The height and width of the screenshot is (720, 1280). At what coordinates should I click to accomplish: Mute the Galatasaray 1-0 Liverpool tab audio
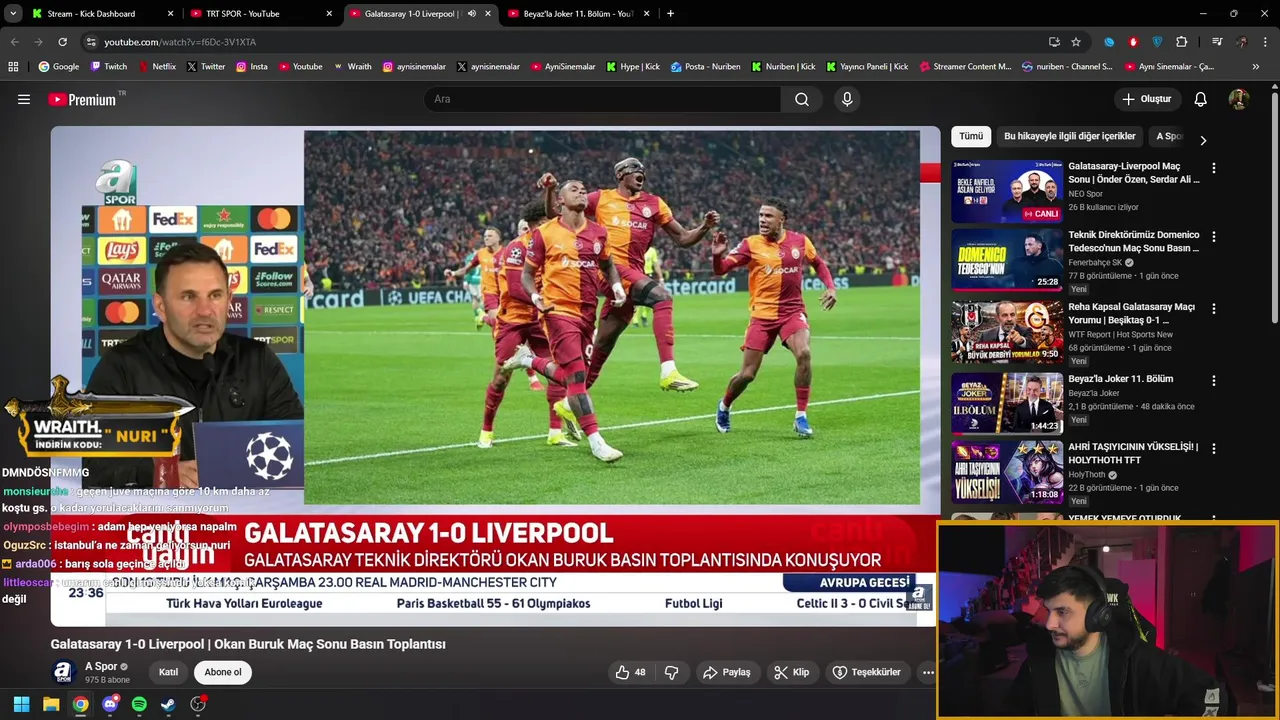click(x=472, y=14)
